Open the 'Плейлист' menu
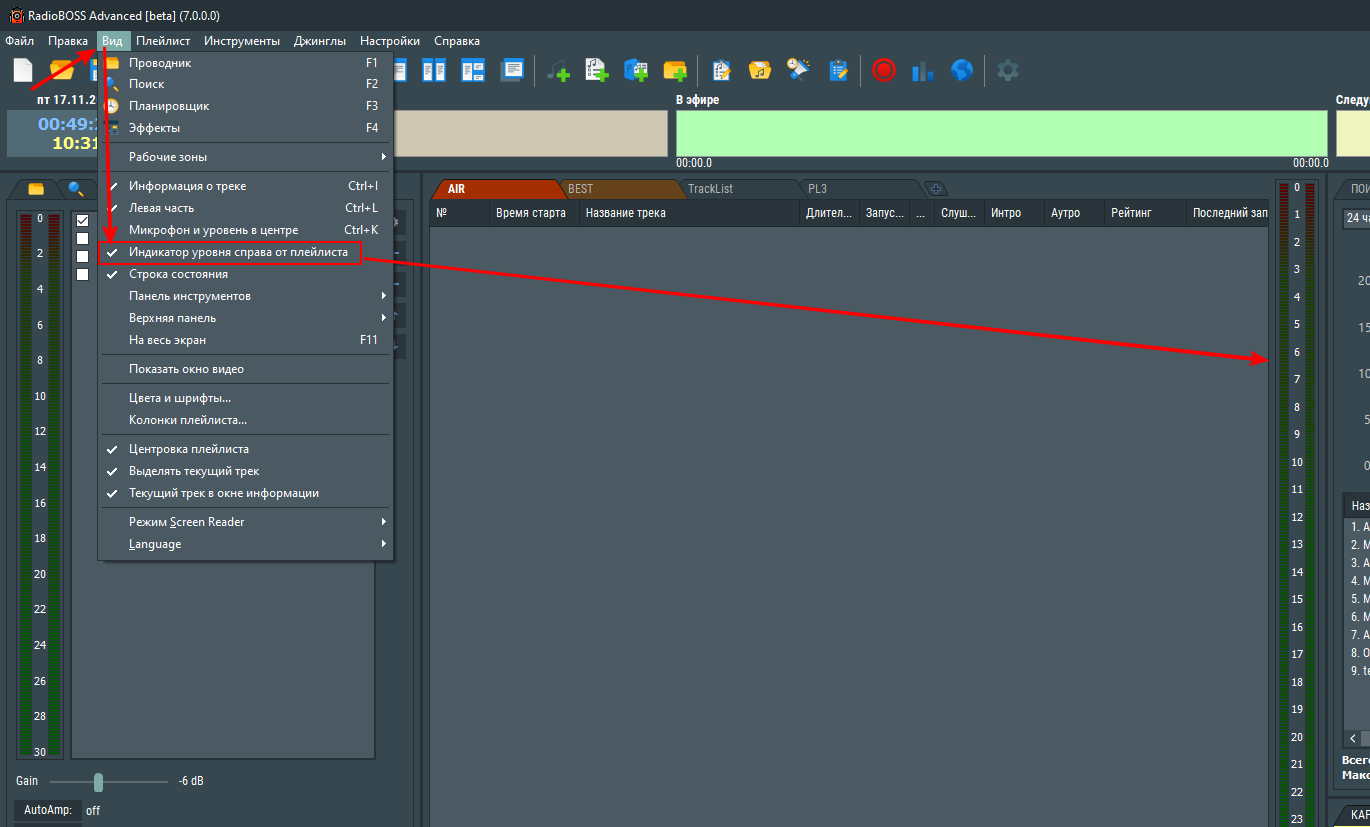 [x=163, y=41]
